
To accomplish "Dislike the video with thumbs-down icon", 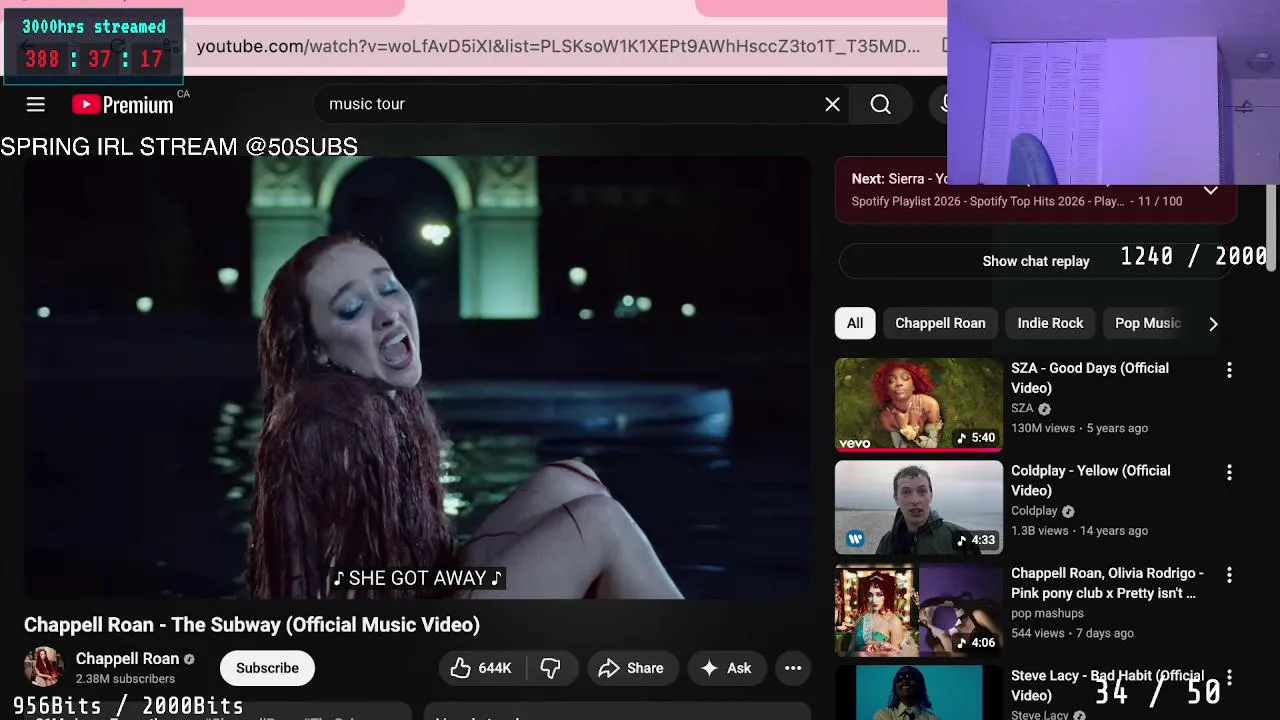I will point(551,668).
